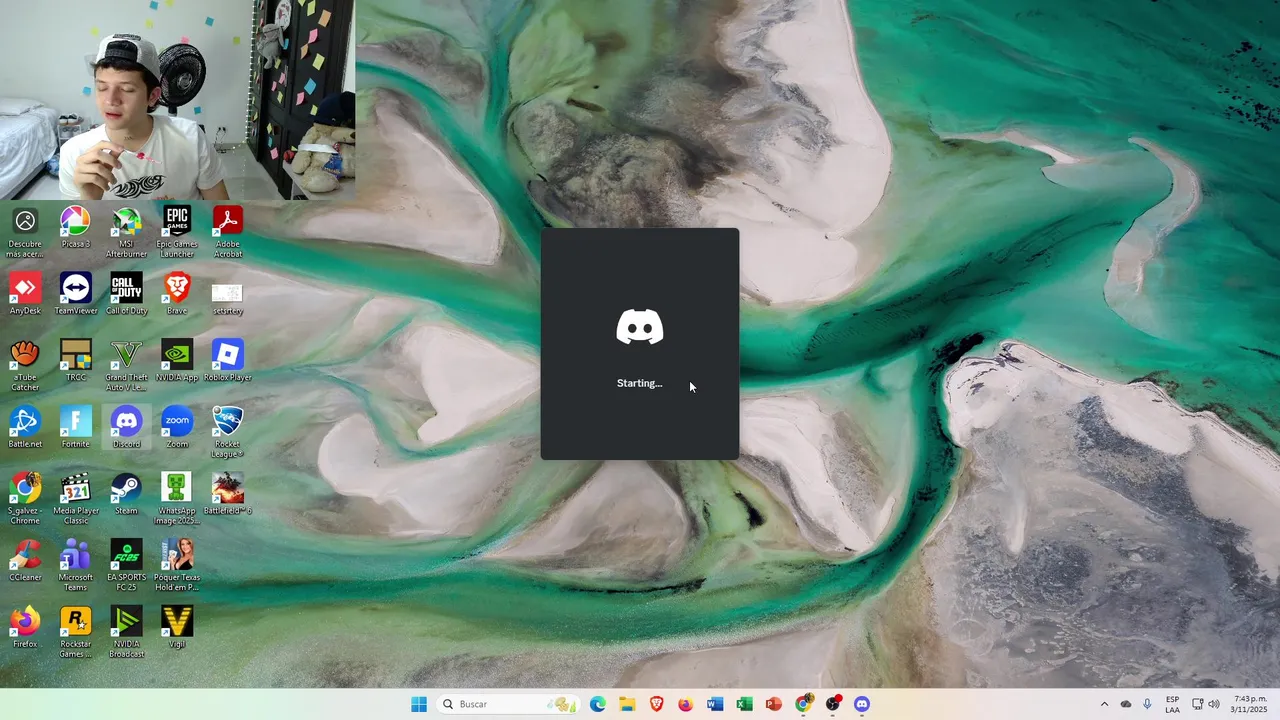Select the Fortnite desktop icon

coord(76,429)
